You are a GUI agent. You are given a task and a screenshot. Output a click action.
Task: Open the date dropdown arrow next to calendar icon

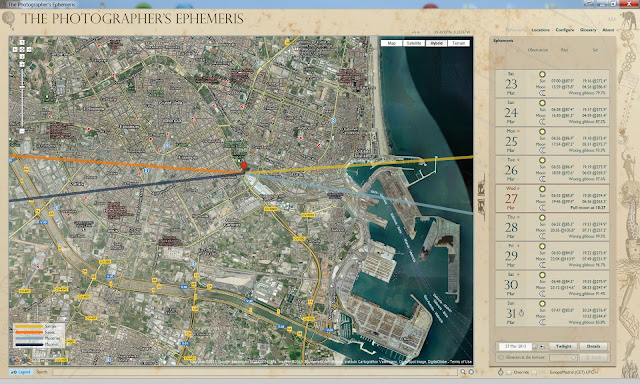tap(542, 346)
